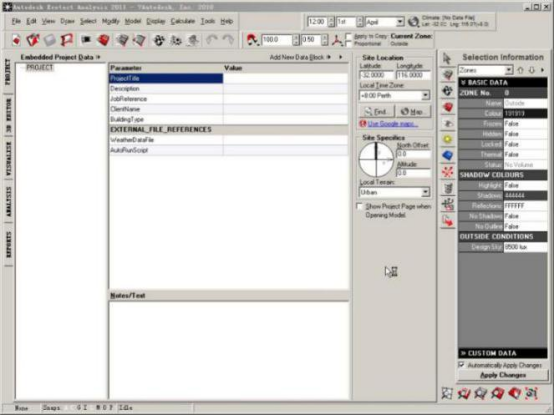Click the rightmost icon in the bottom-right row
This screenshot has height=415, width=554.
click(531, 393)
